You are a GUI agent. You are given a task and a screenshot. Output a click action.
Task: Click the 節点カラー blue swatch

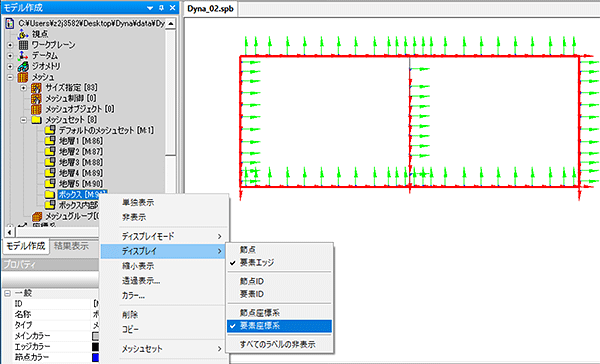click(x=96, y=357)
